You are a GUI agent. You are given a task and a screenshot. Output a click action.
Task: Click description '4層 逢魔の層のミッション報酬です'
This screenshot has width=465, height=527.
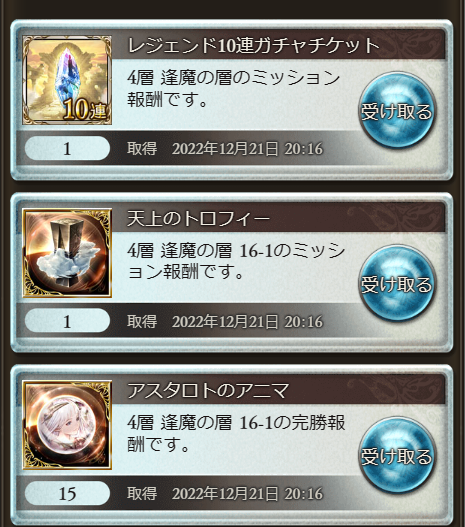pos(234,88)
